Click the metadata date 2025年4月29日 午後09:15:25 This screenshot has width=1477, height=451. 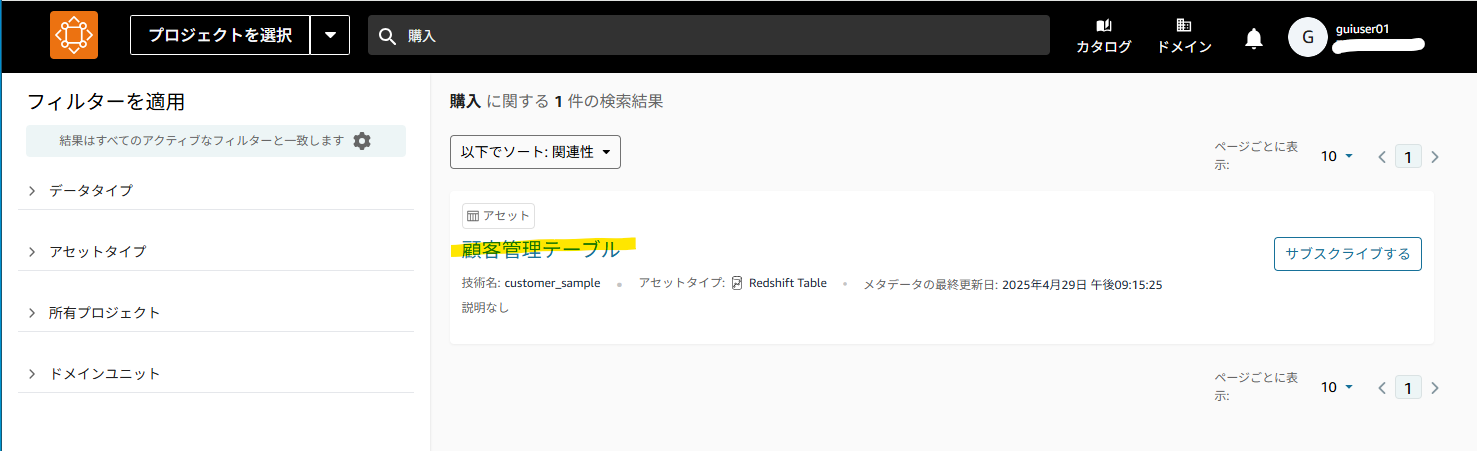1081,285
